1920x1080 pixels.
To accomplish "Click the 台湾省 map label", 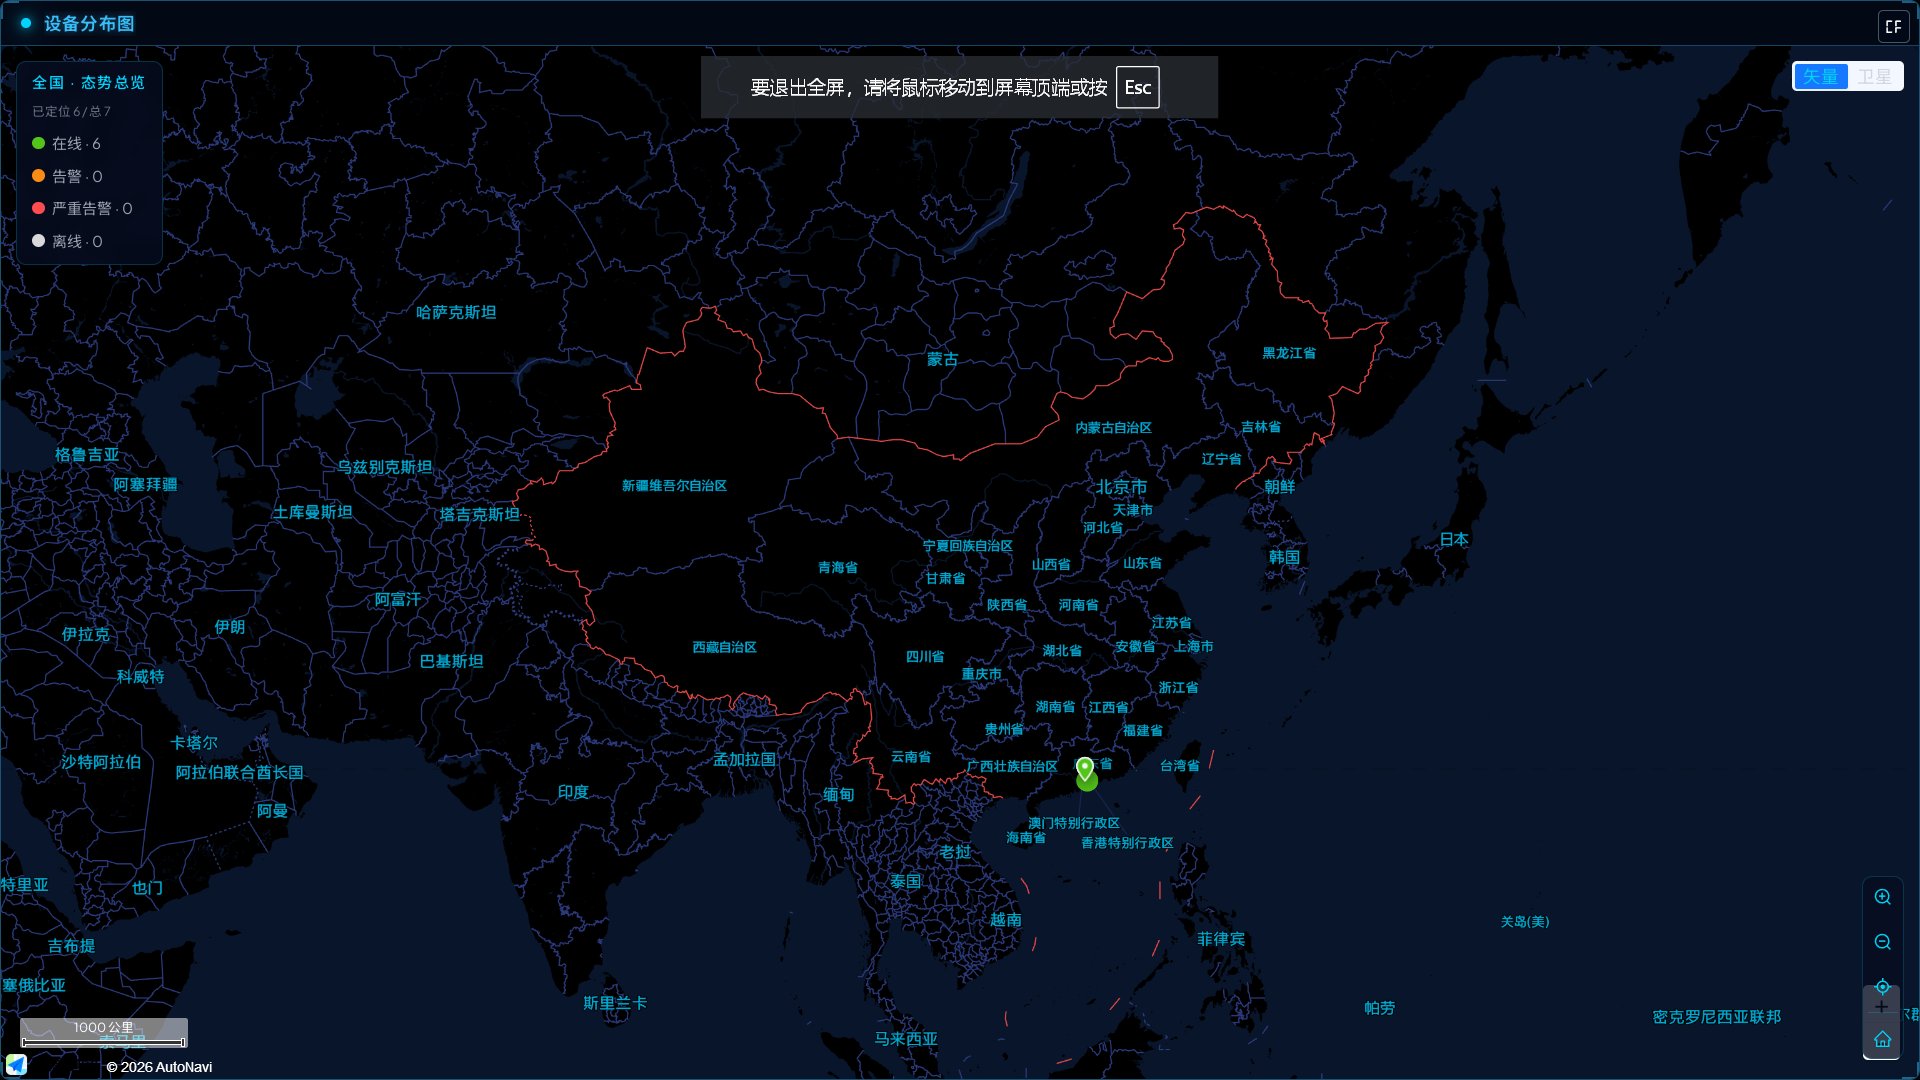I will [1180, 766].
